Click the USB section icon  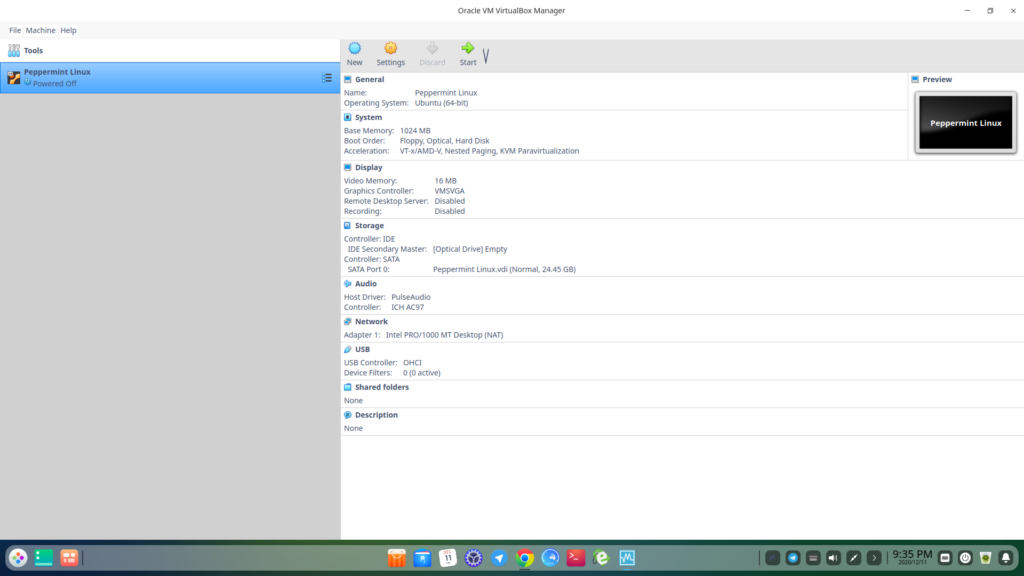coord(349,349)
